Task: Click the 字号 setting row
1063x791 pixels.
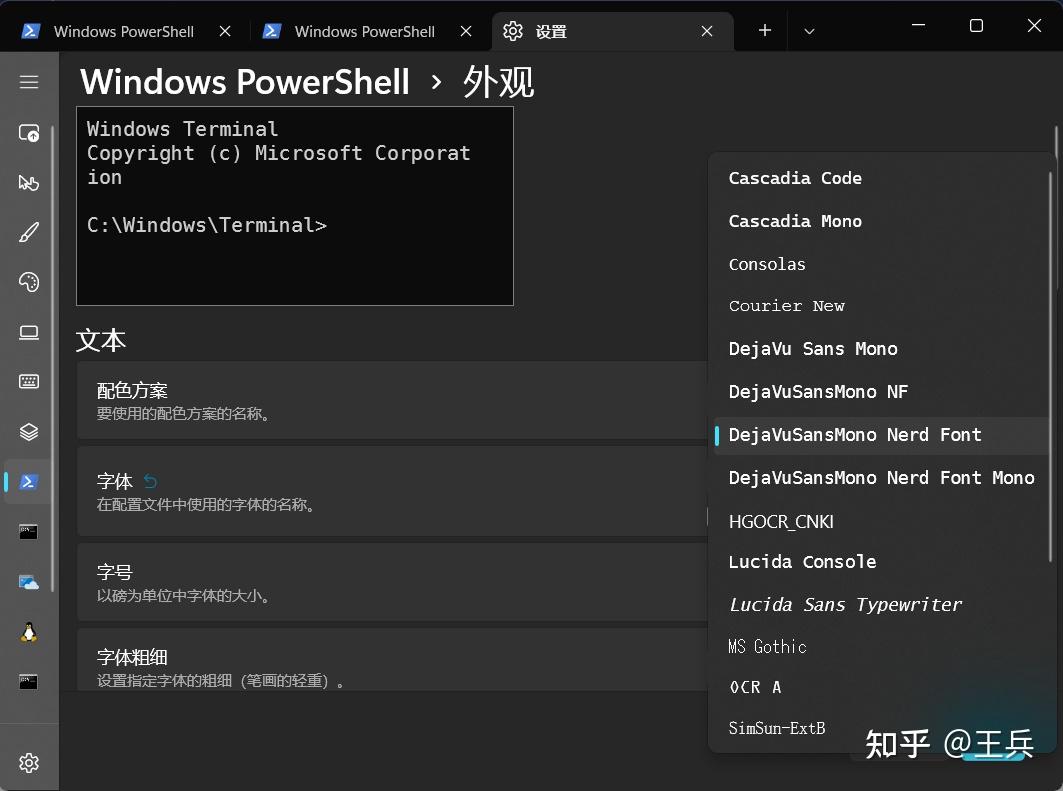Action: point(393,582)
